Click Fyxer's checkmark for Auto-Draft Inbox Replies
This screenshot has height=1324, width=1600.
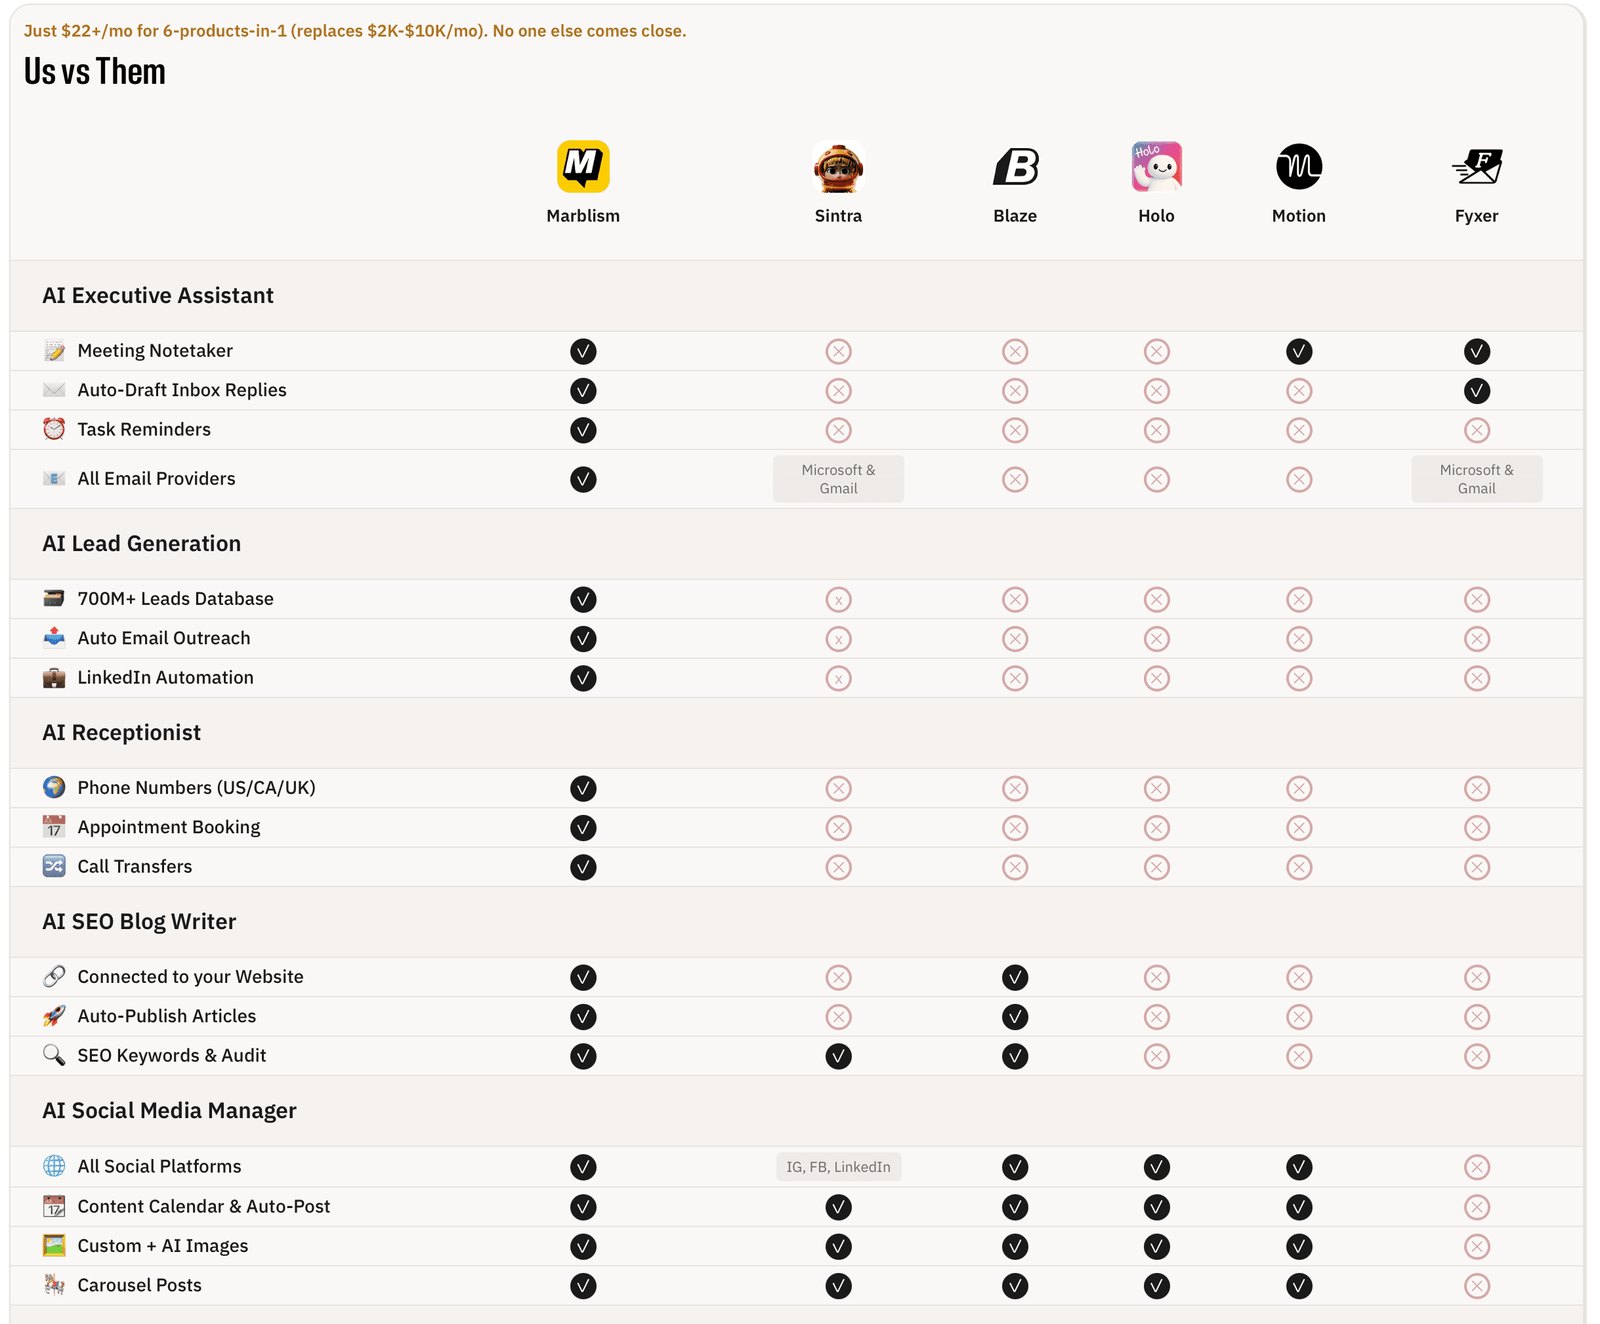click(x=1477, y=391)
